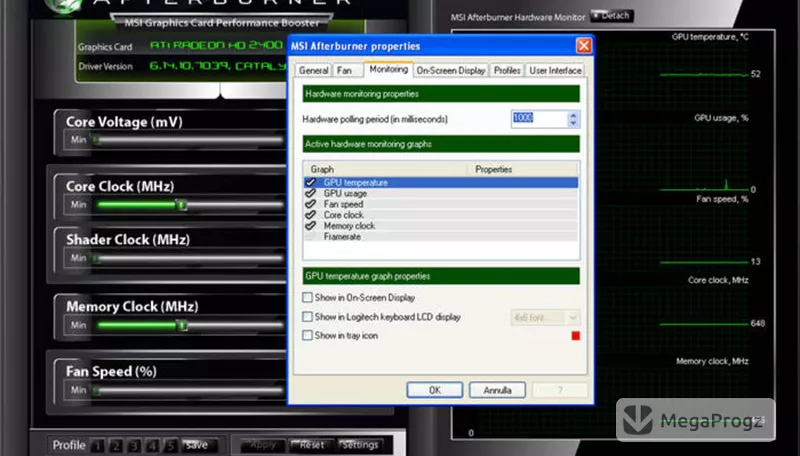Screen dimensions: 800x456
Task: Enable the Framerate graph checkbox
Action: pos(310,237)
